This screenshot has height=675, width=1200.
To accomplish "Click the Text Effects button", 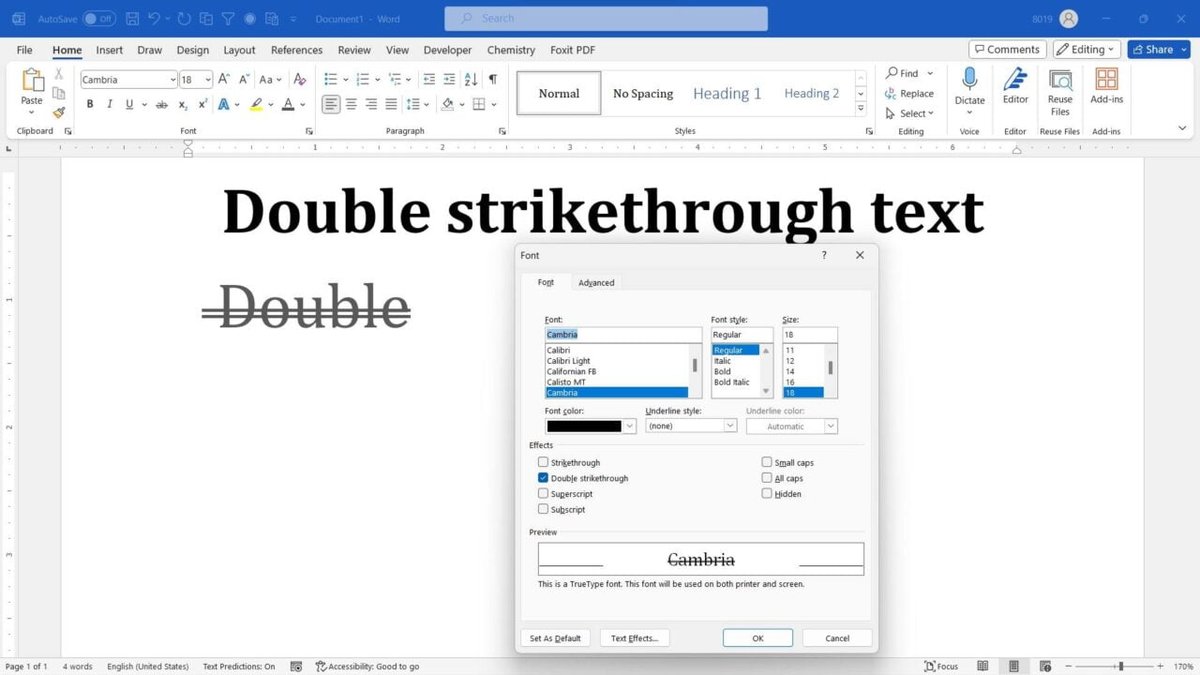I will pyautogui.click(x=634, y=637).
